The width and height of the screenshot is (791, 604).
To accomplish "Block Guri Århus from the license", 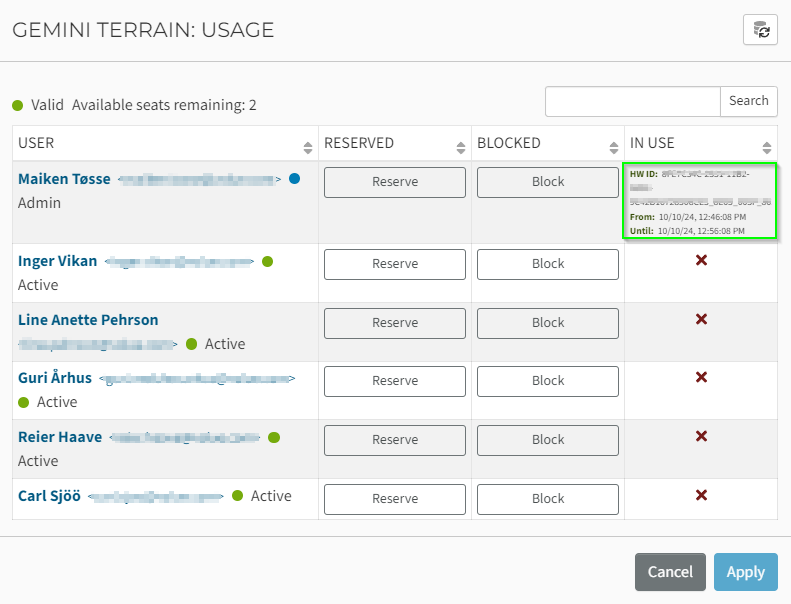I will tap(548, 381).
